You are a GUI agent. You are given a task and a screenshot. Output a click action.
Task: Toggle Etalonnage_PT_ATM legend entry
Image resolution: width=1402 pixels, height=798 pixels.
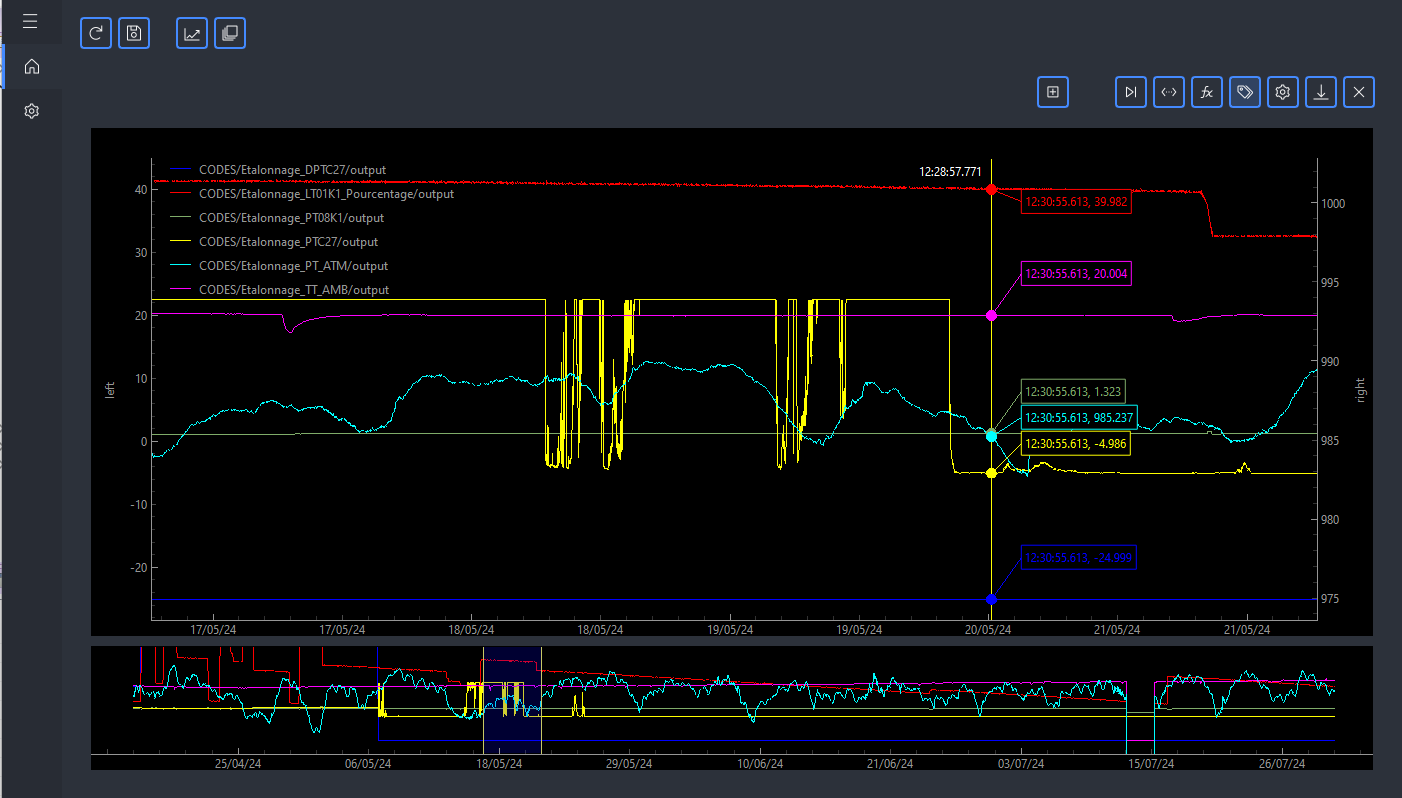tap(293, 266)
